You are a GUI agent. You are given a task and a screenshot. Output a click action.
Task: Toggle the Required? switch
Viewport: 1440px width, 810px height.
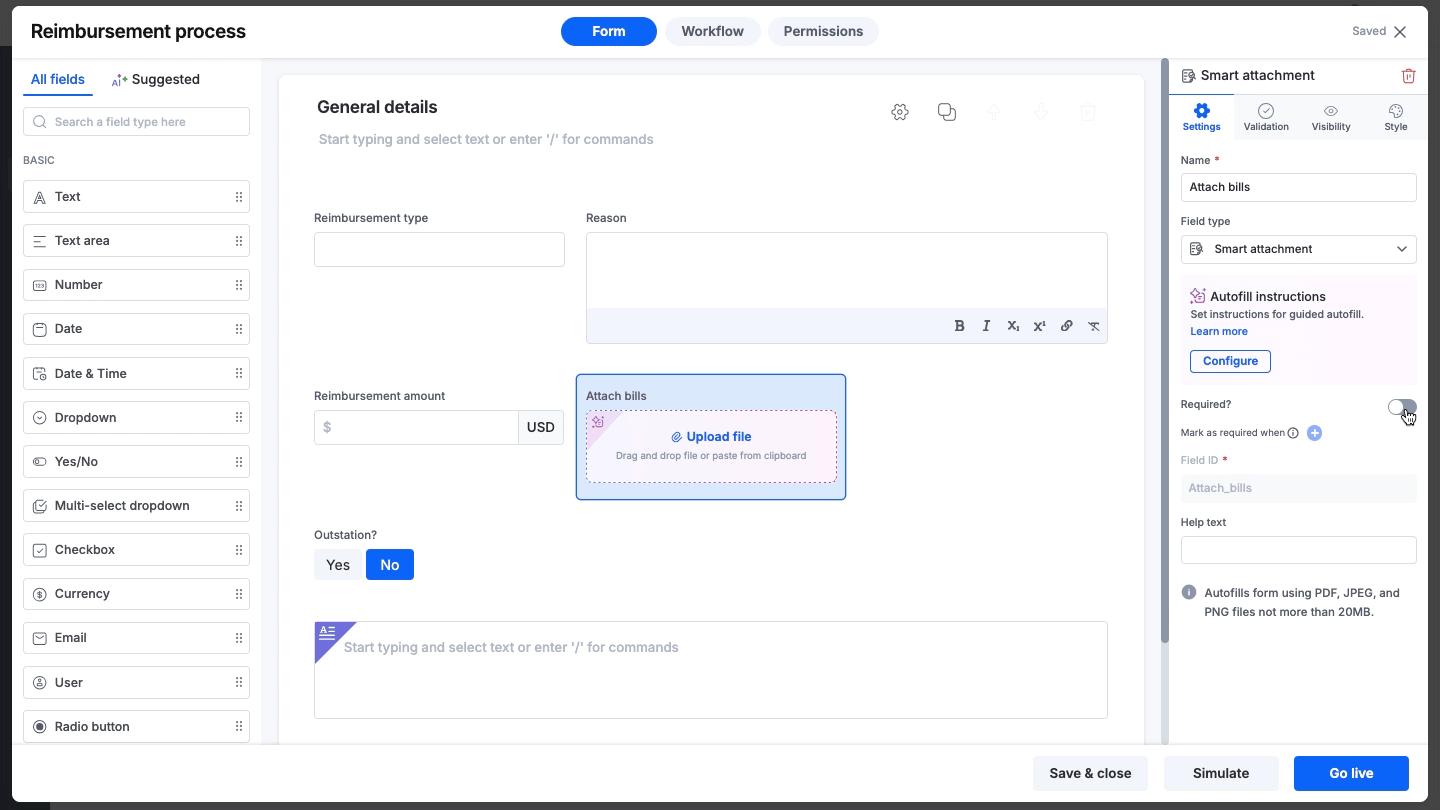pos(1402,407)
